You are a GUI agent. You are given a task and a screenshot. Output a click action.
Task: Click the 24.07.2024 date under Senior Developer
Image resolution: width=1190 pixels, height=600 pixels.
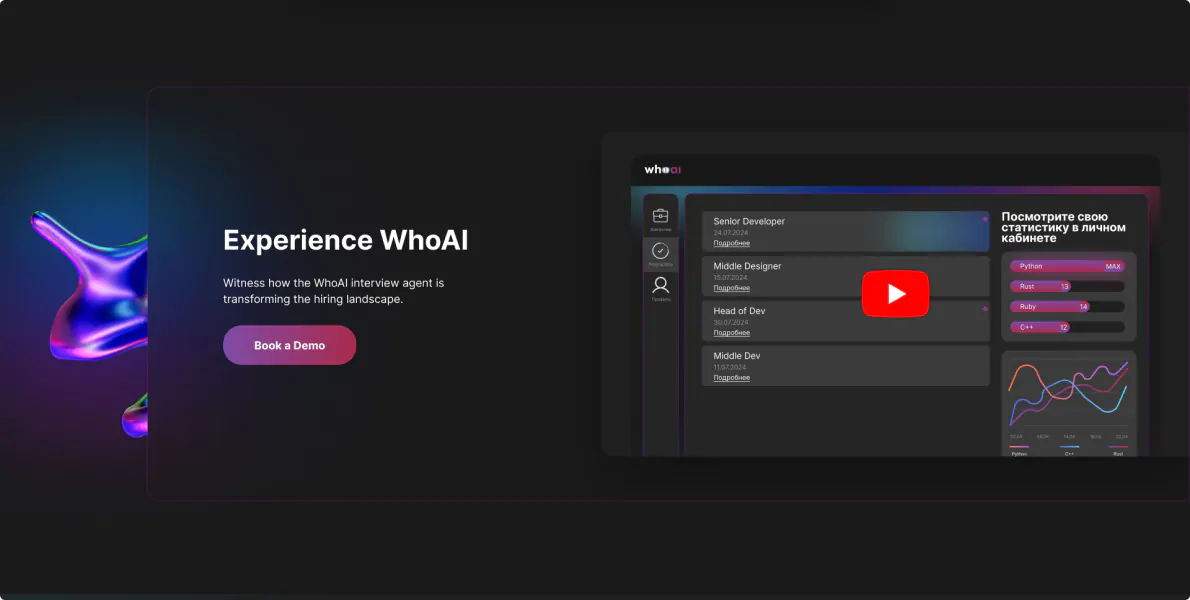click(731, 233)
